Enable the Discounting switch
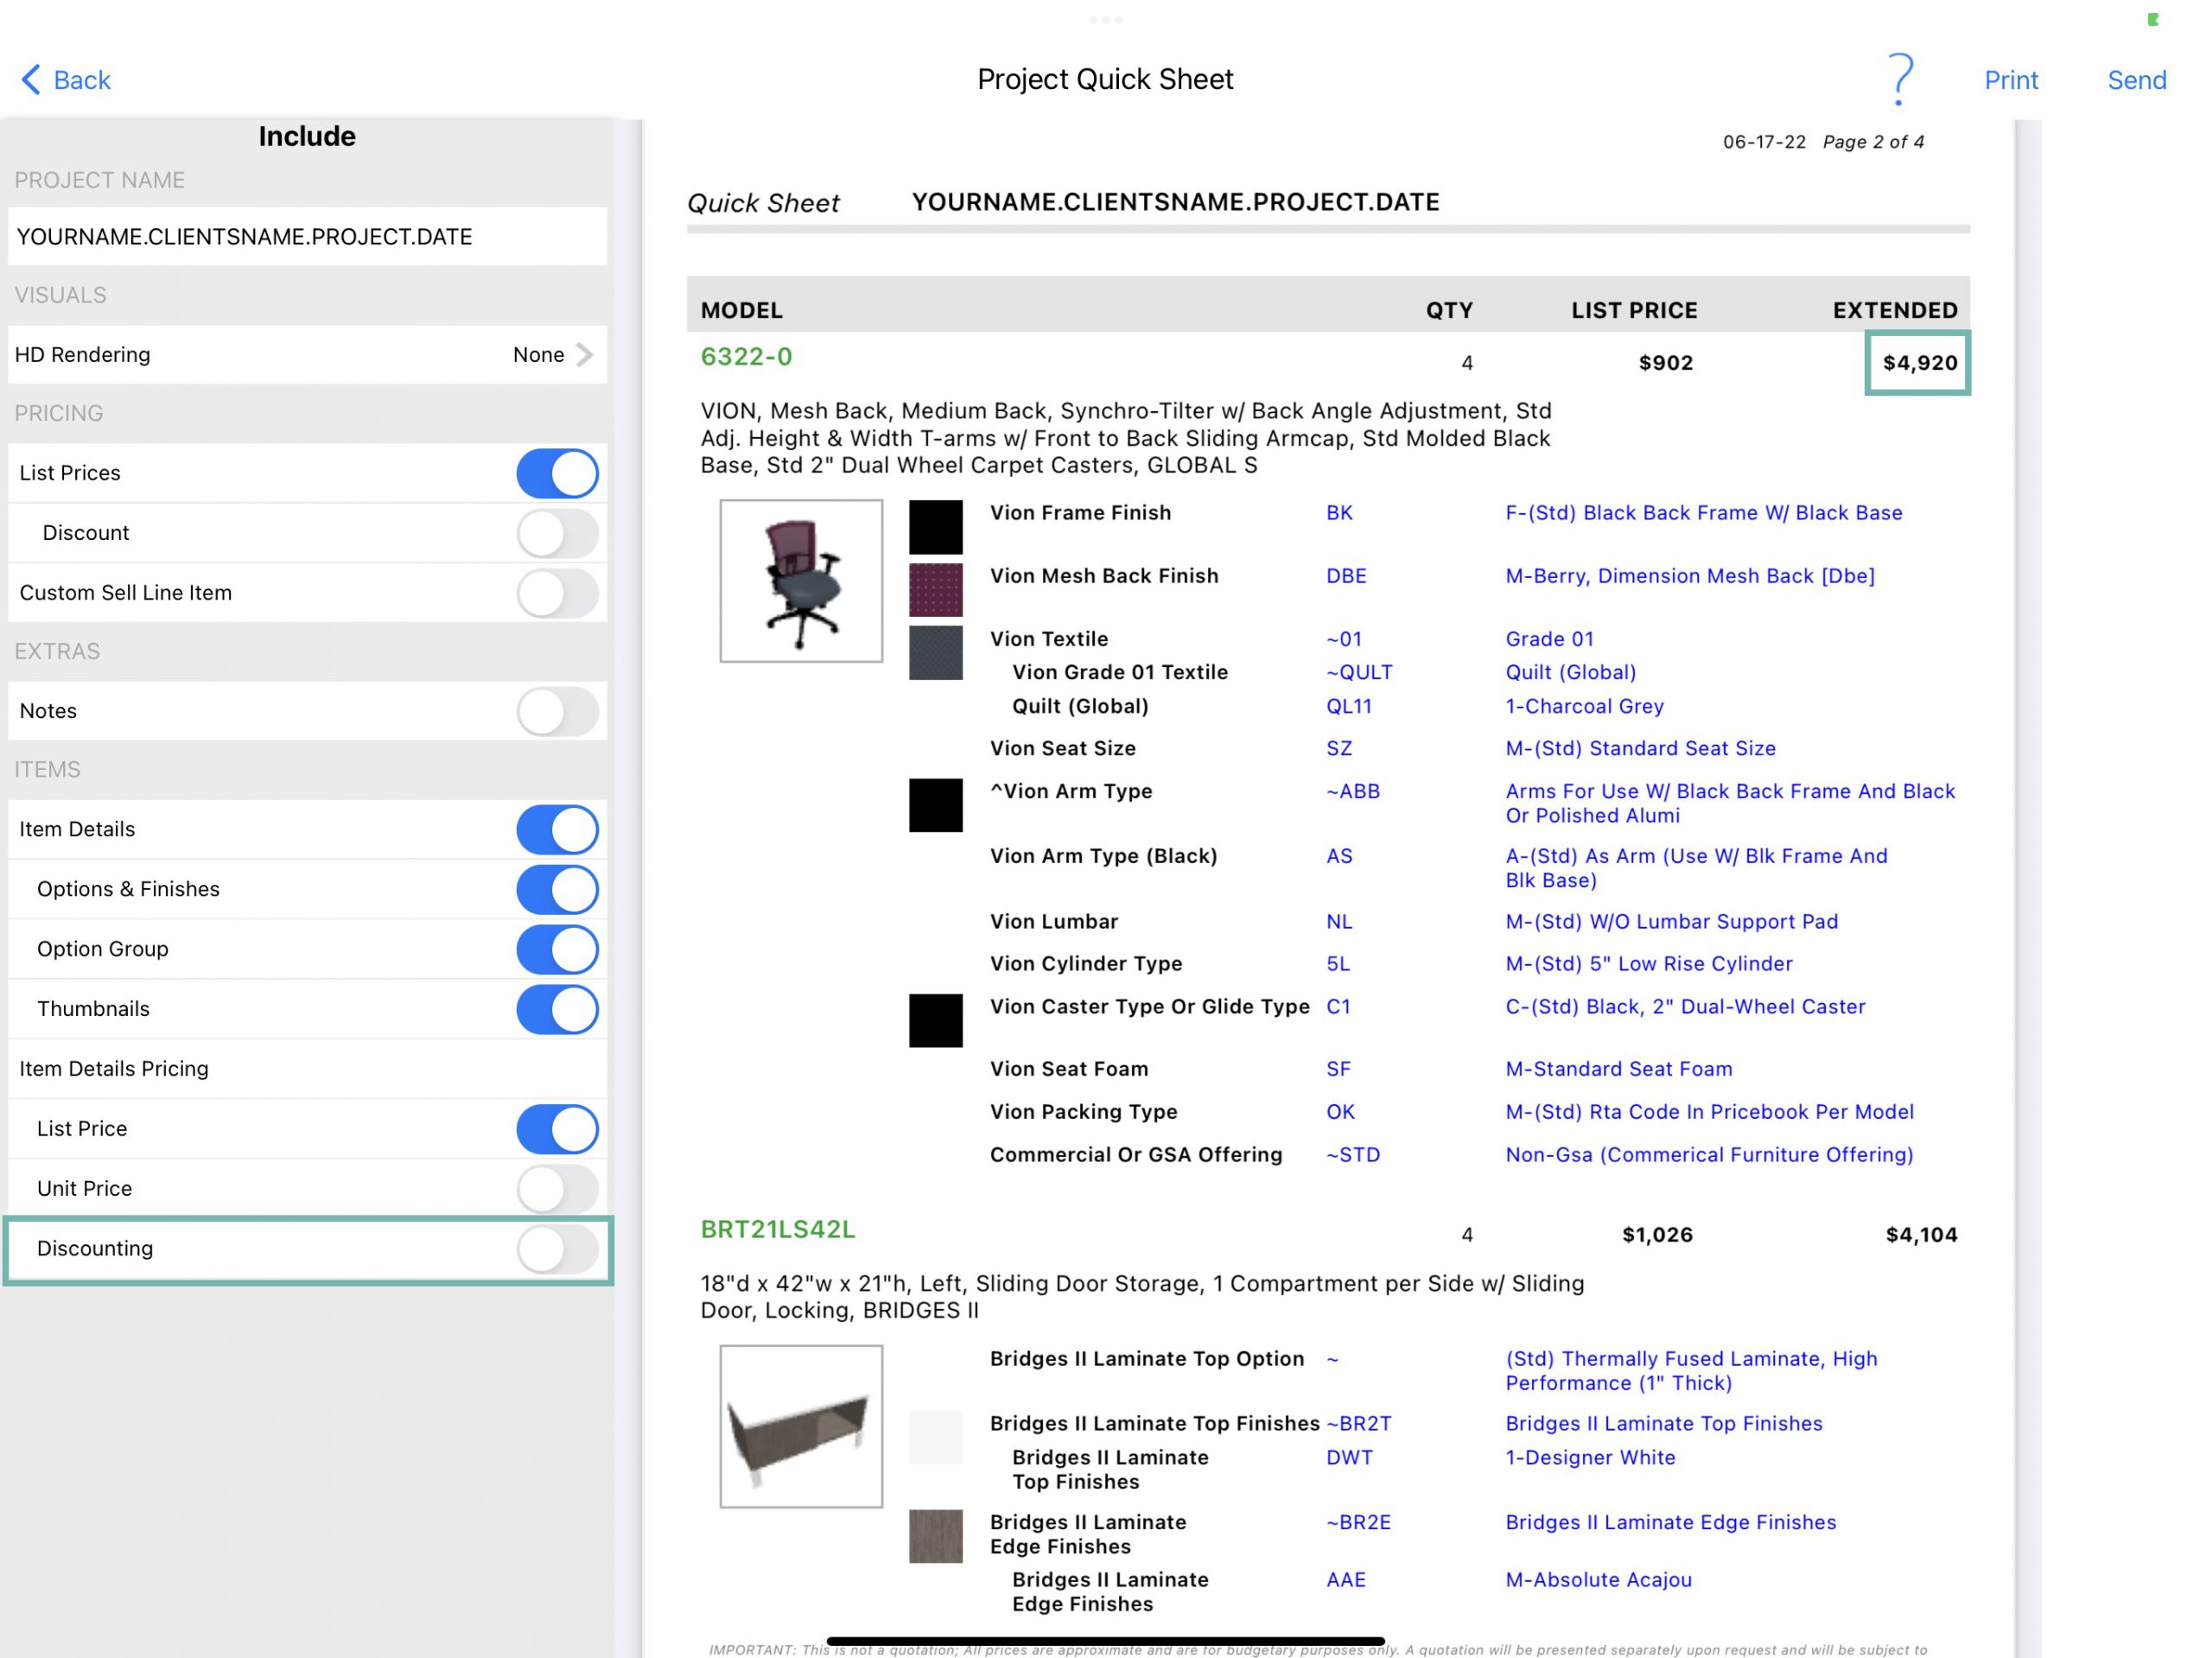The height and width of the screenshot is (1658, 2212). click(x=557, y=1249)
